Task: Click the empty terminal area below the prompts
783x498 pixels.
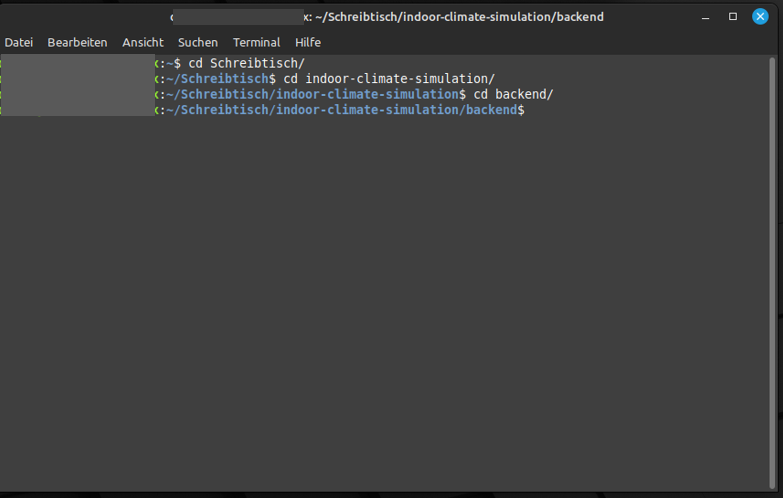Action: (x=390, y=300)
